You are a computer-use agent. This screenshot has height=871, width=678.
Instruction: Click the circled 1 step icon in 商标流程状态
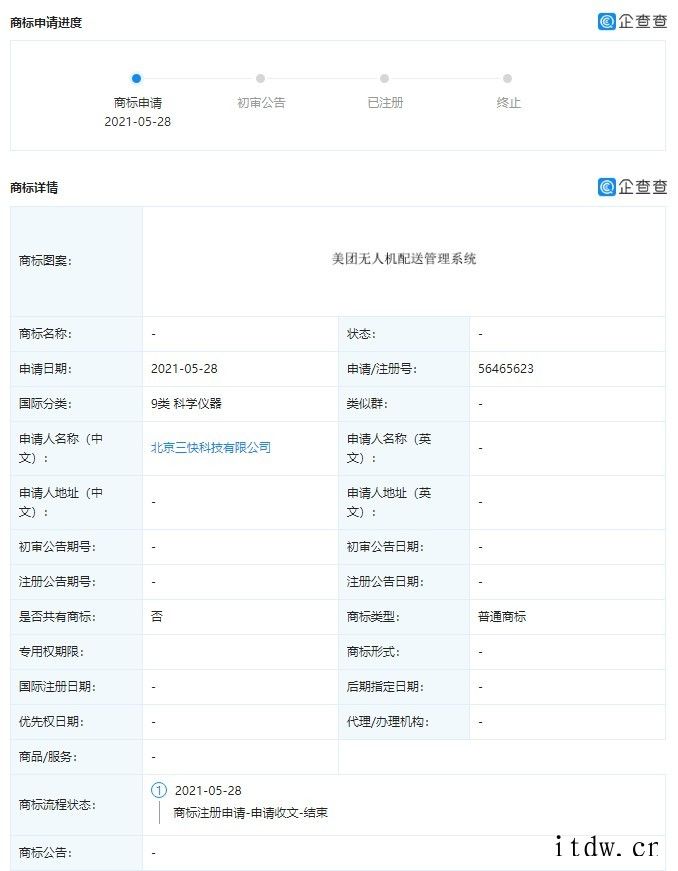point(159,790)
